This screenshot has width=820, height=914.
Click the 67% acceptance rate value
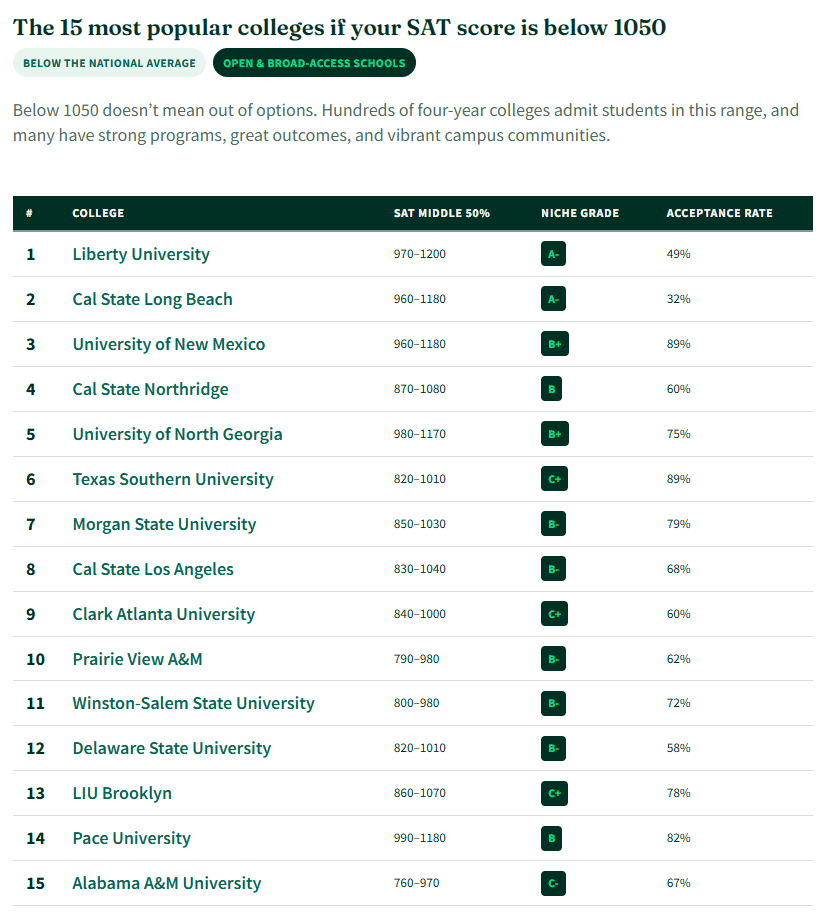(678, 883)
